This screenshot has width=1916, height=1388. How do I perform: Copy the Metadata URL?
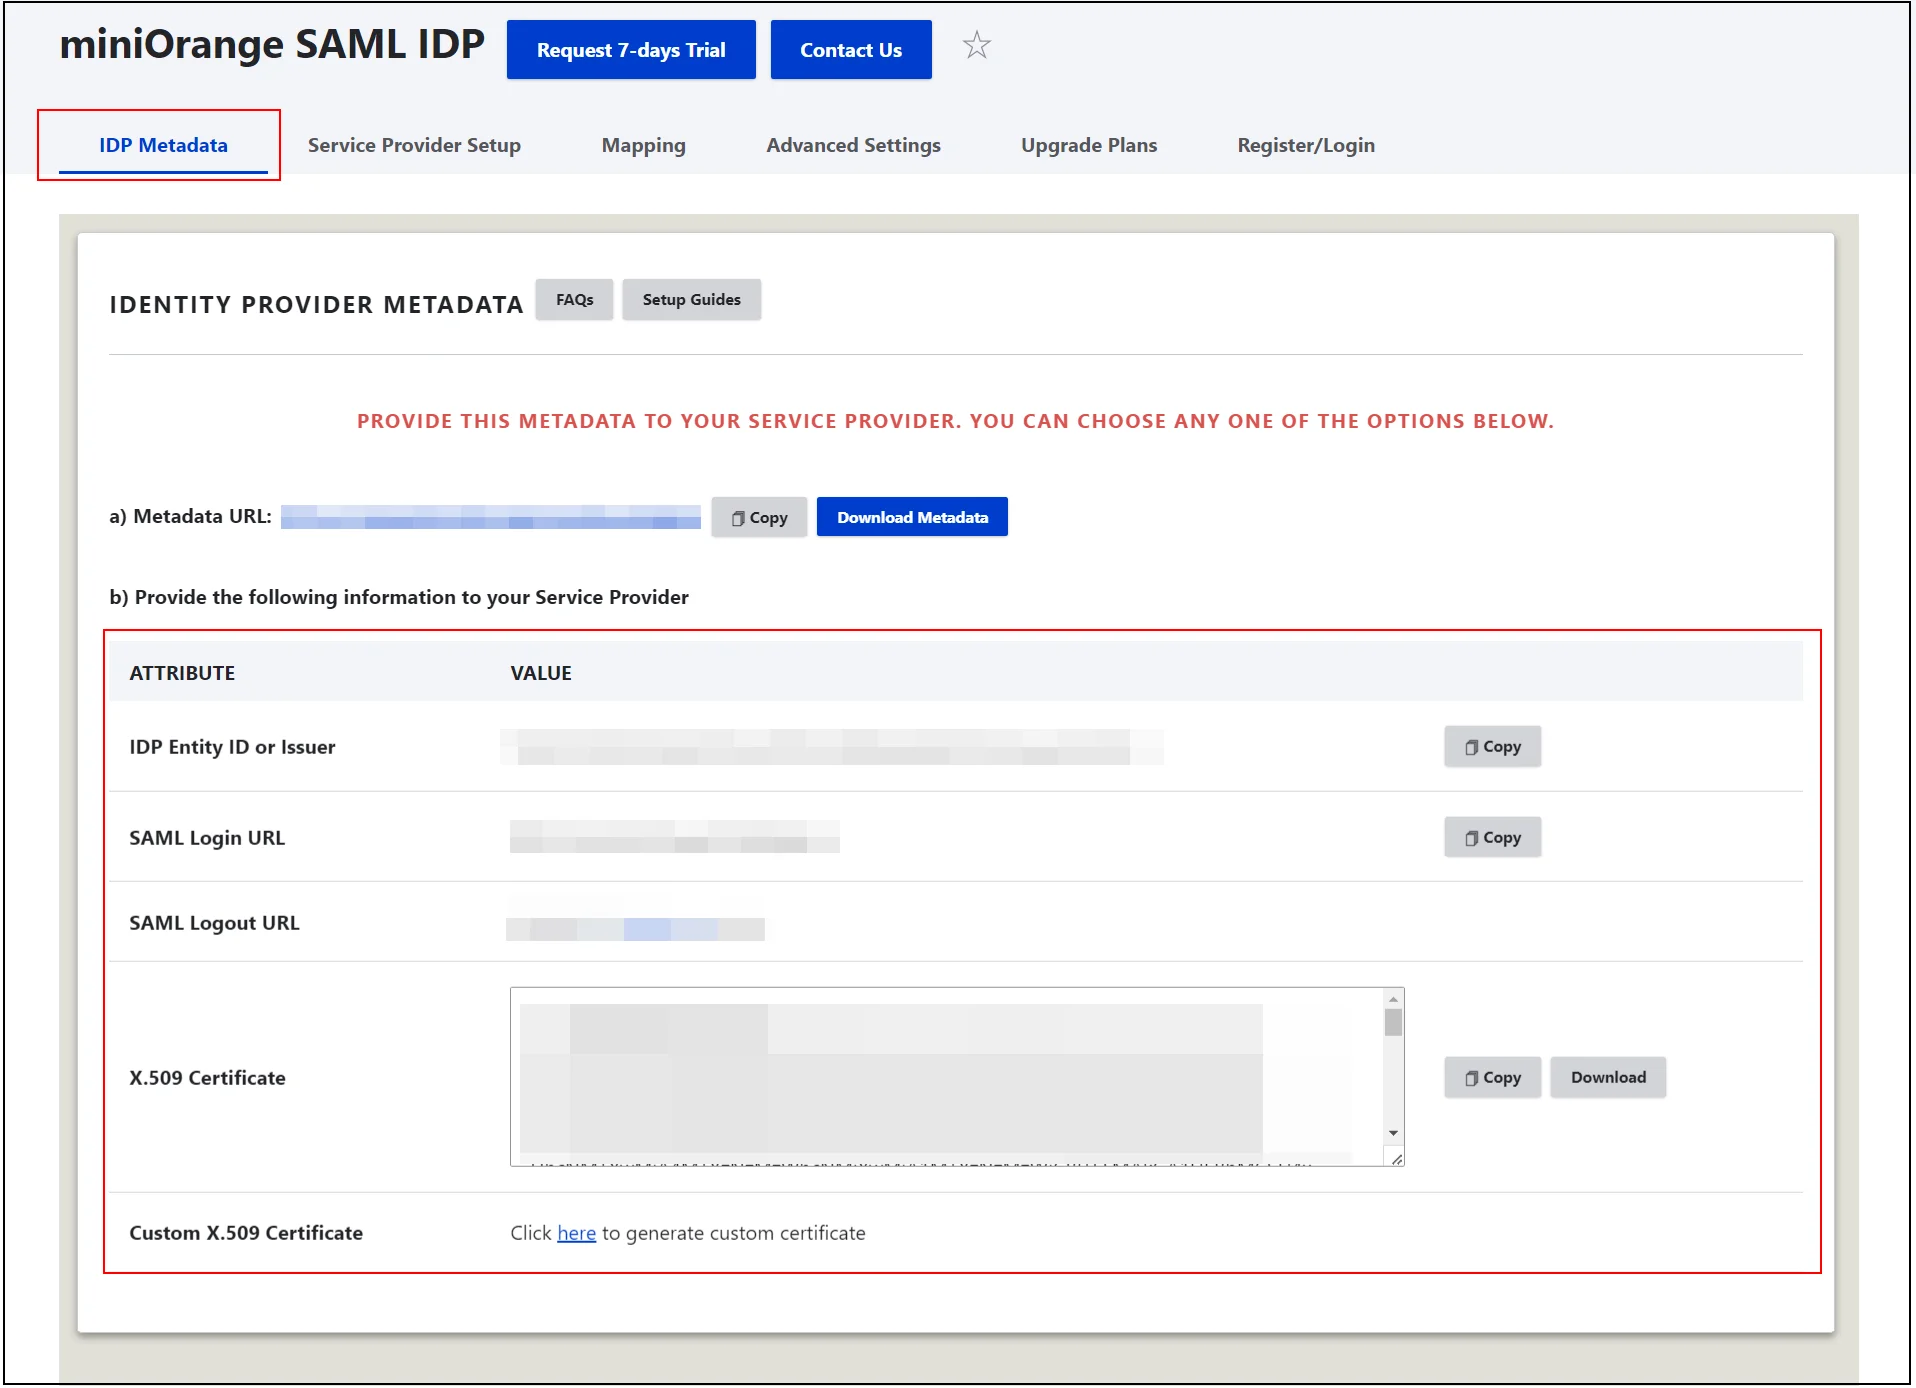point(759,517)
